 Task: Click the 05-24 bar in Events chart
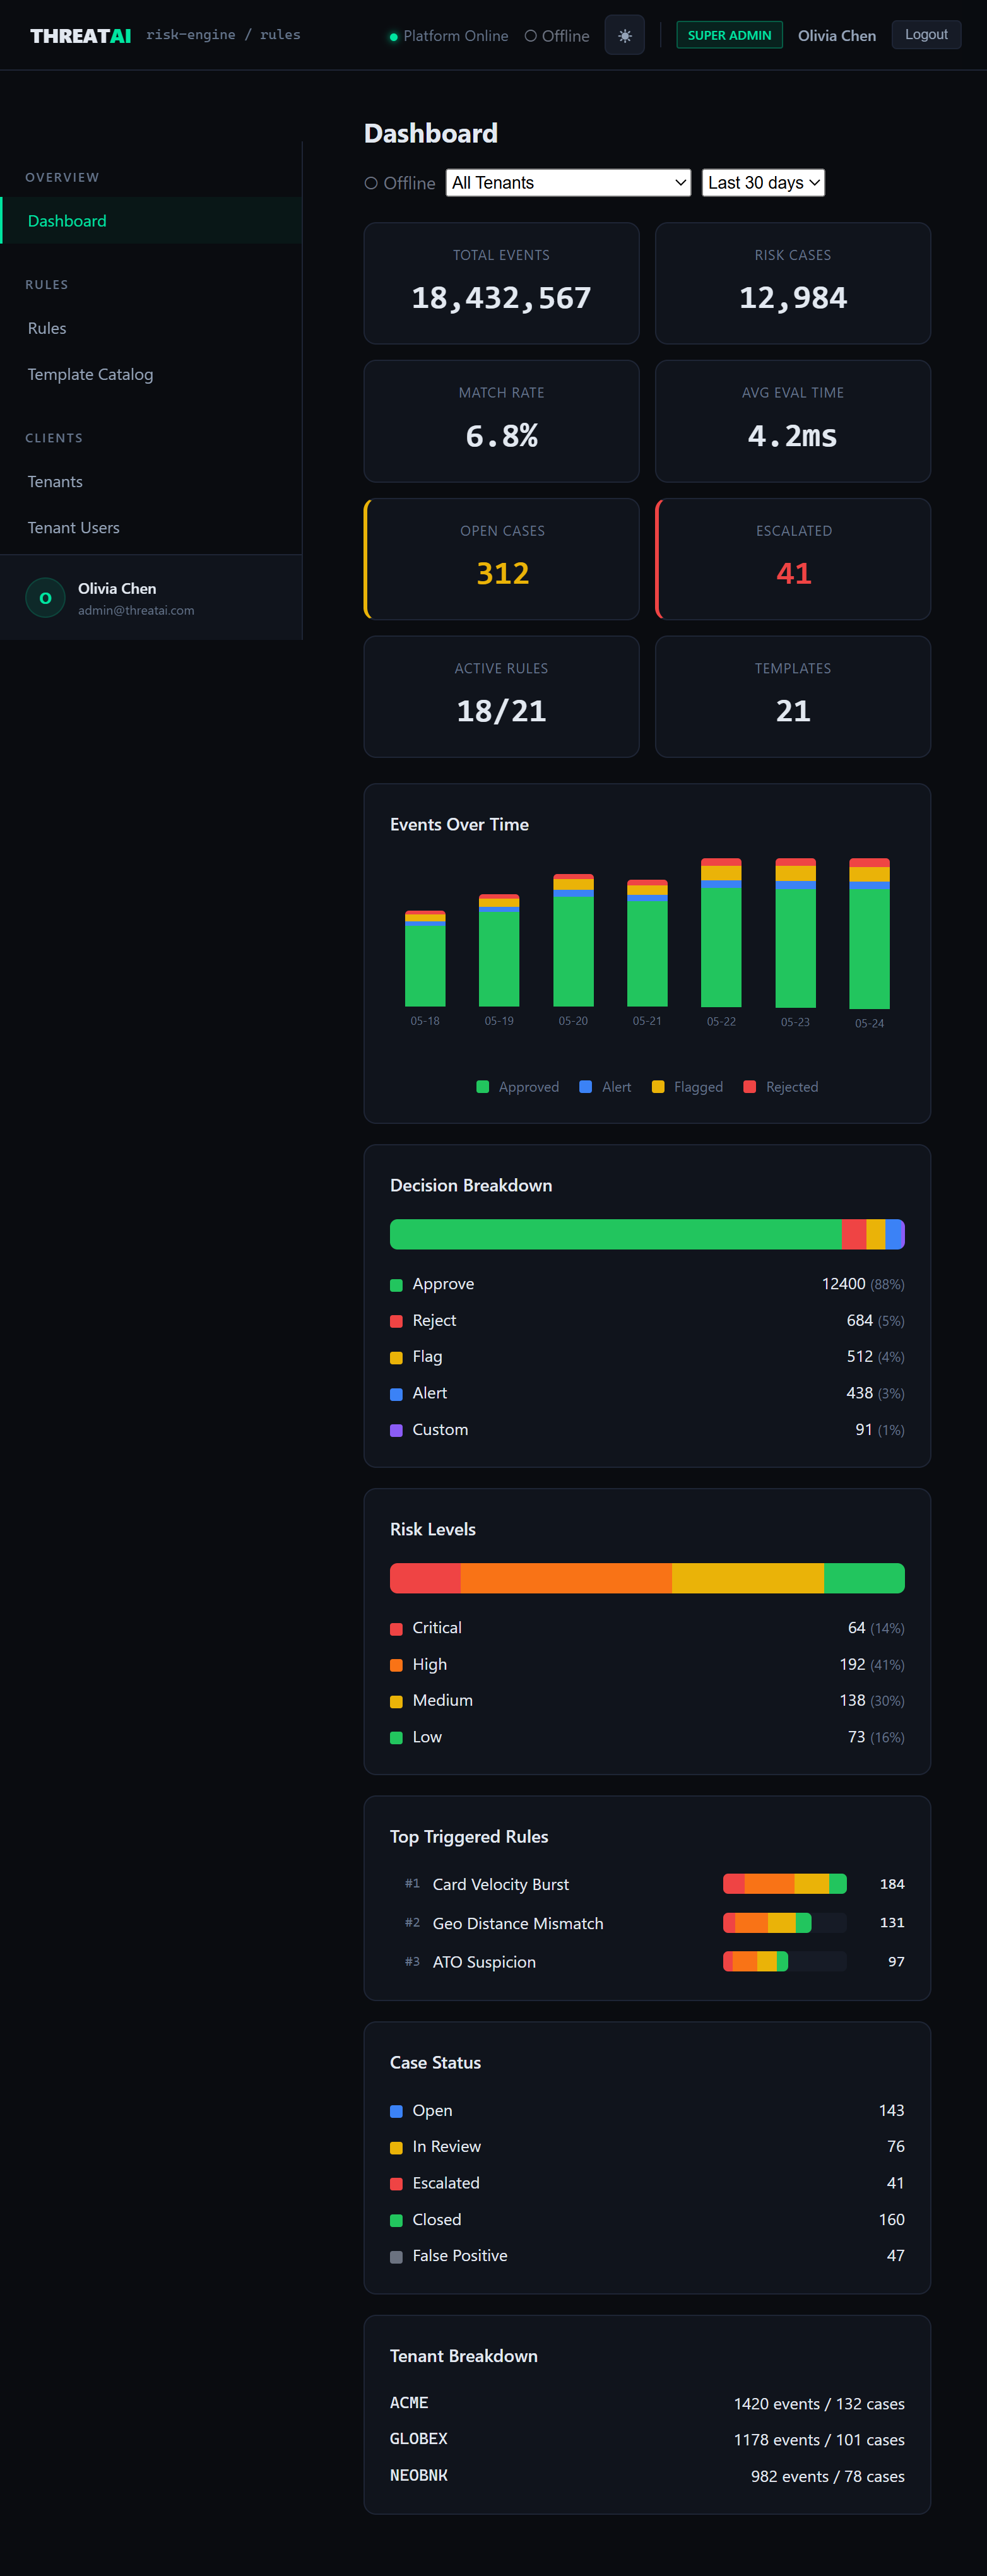869,933
